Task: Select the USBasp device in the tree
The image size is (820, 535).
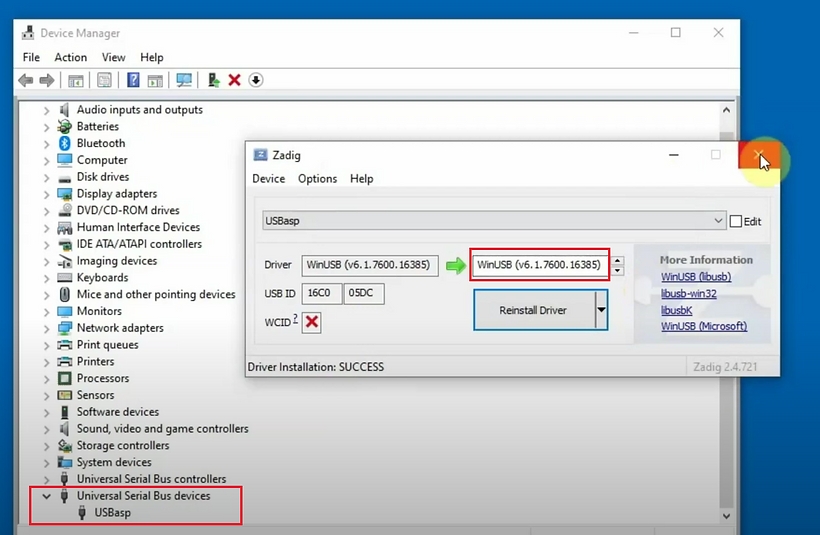Action: pyautogui.click(x=112, y=513)
